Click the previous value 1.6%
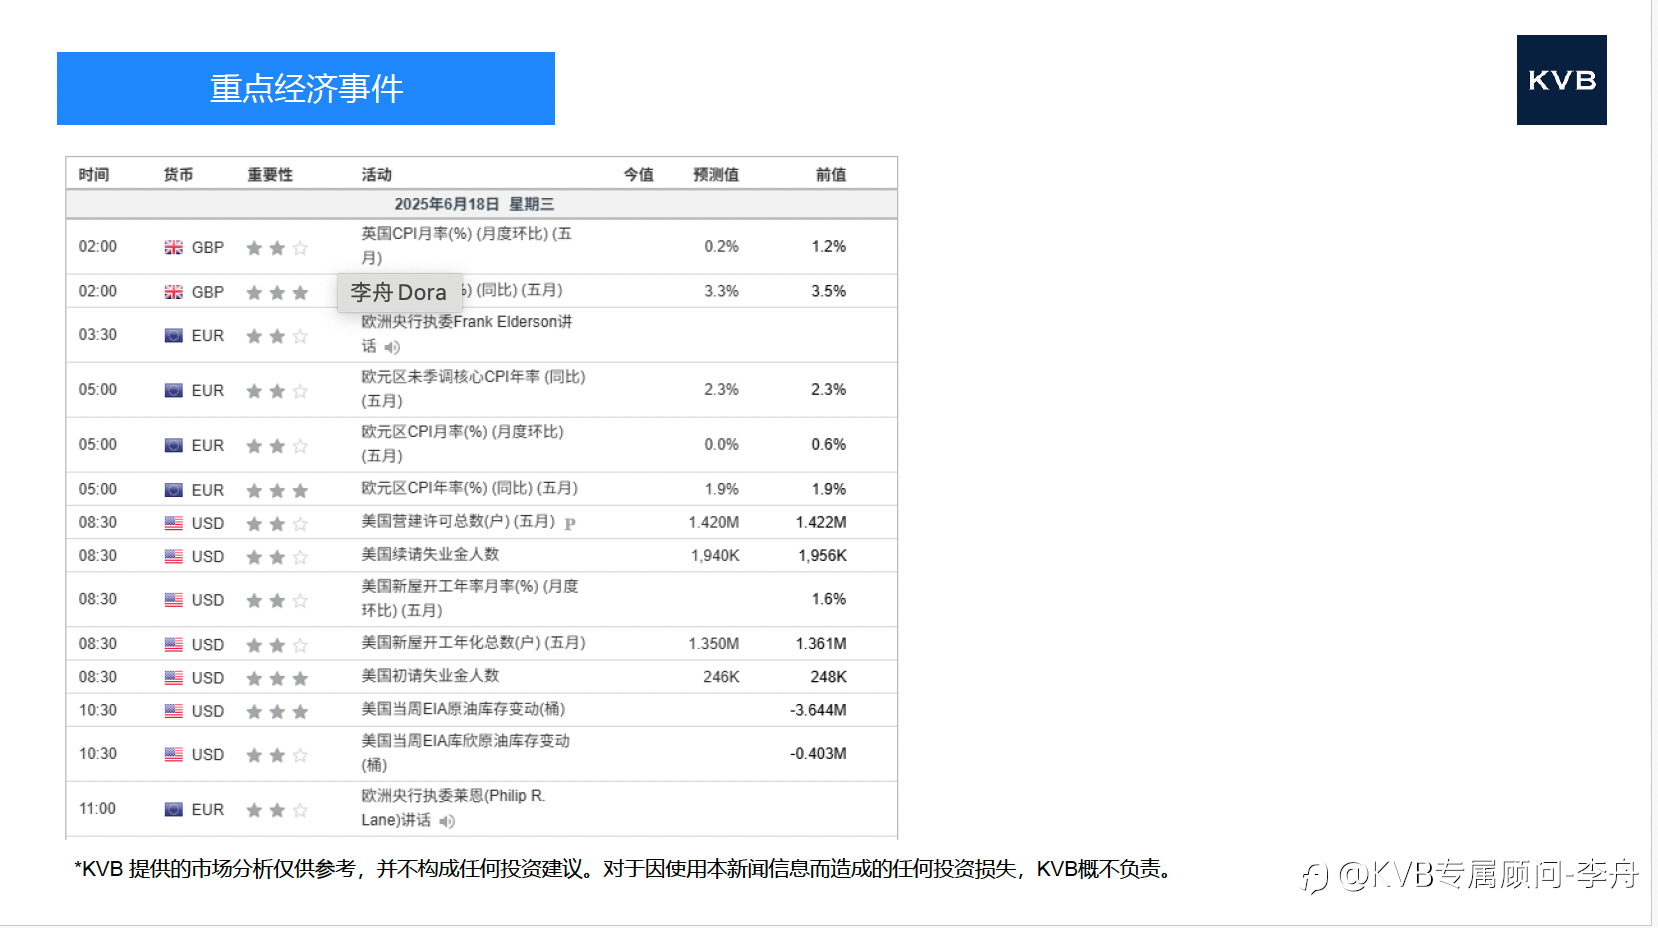Viewport: 1658px width, 928px height. [828, 599]
